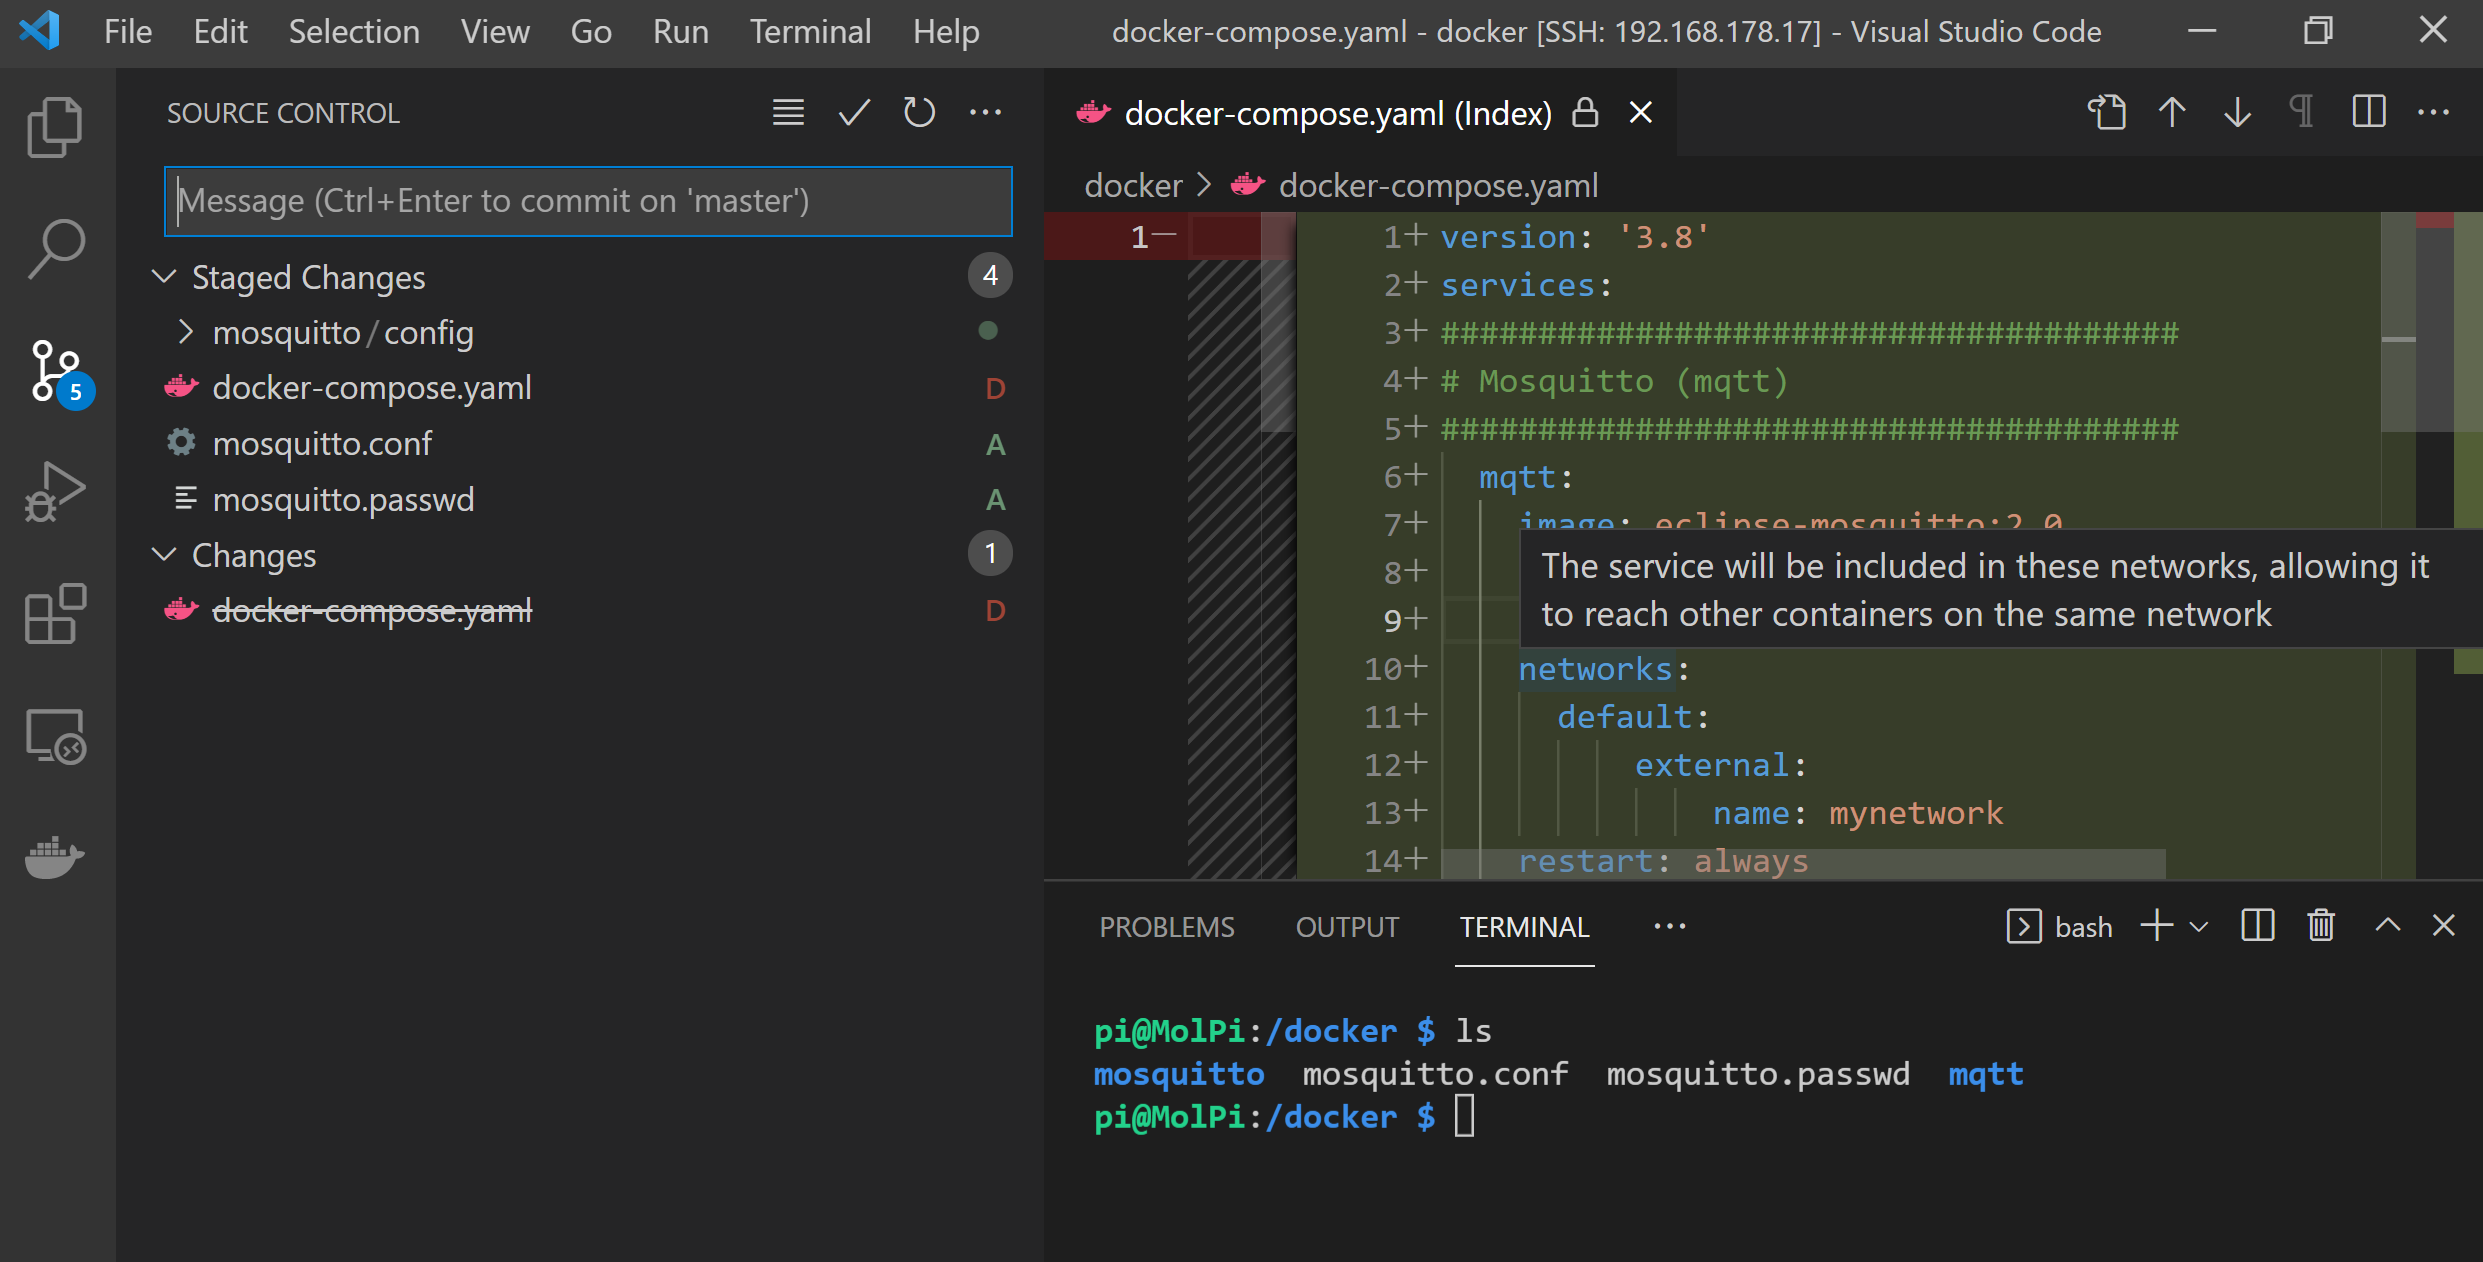Maximize terminal panel with chevron up

coord(2387,926)
